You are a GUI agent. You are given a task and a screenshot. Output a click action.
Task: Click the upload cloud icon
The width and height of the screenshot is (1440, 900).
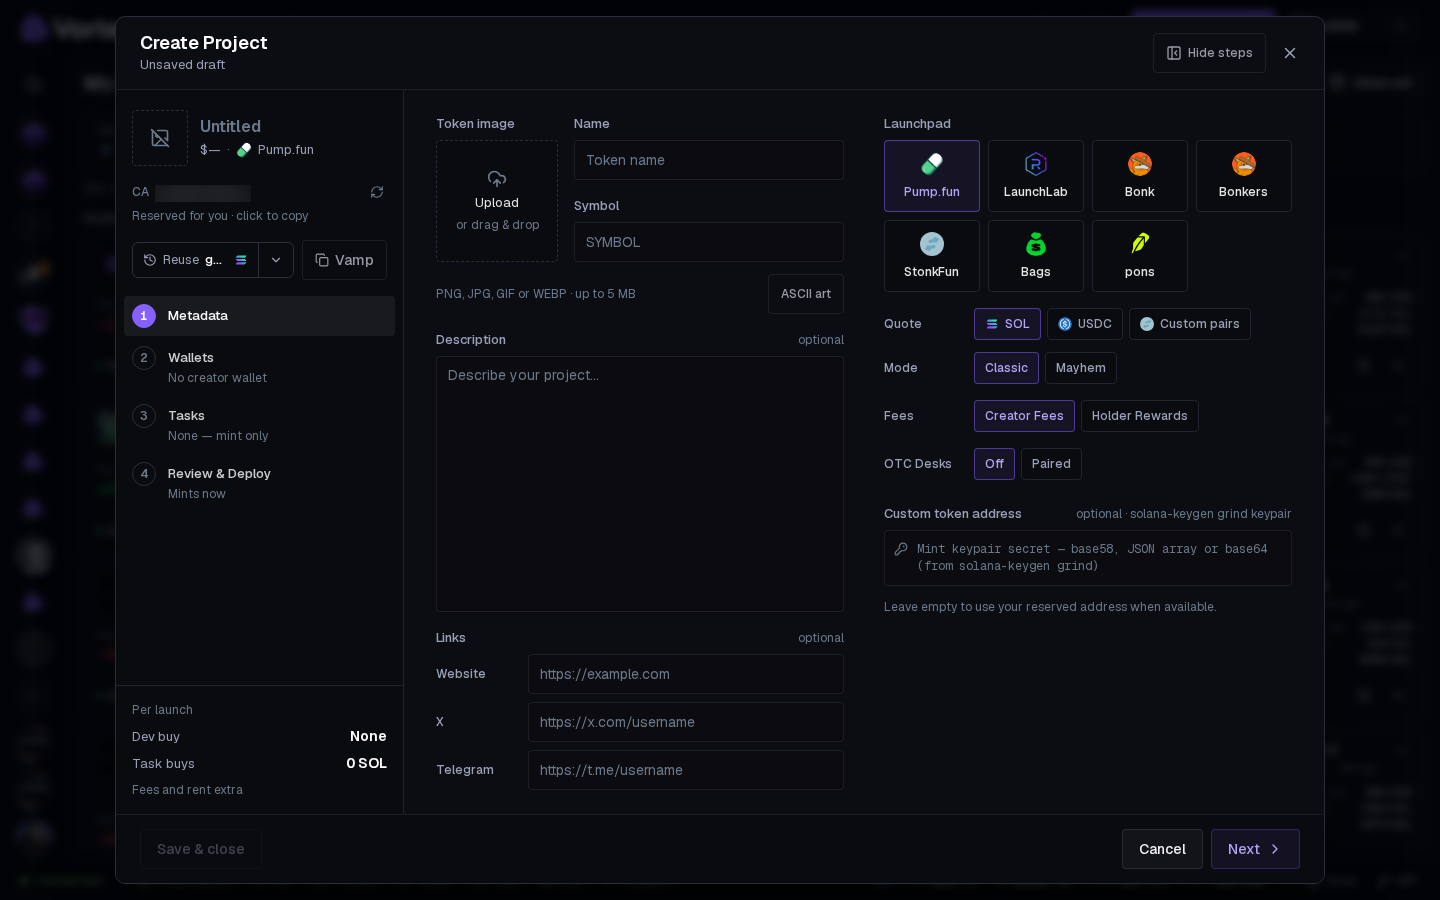(497, 179)
